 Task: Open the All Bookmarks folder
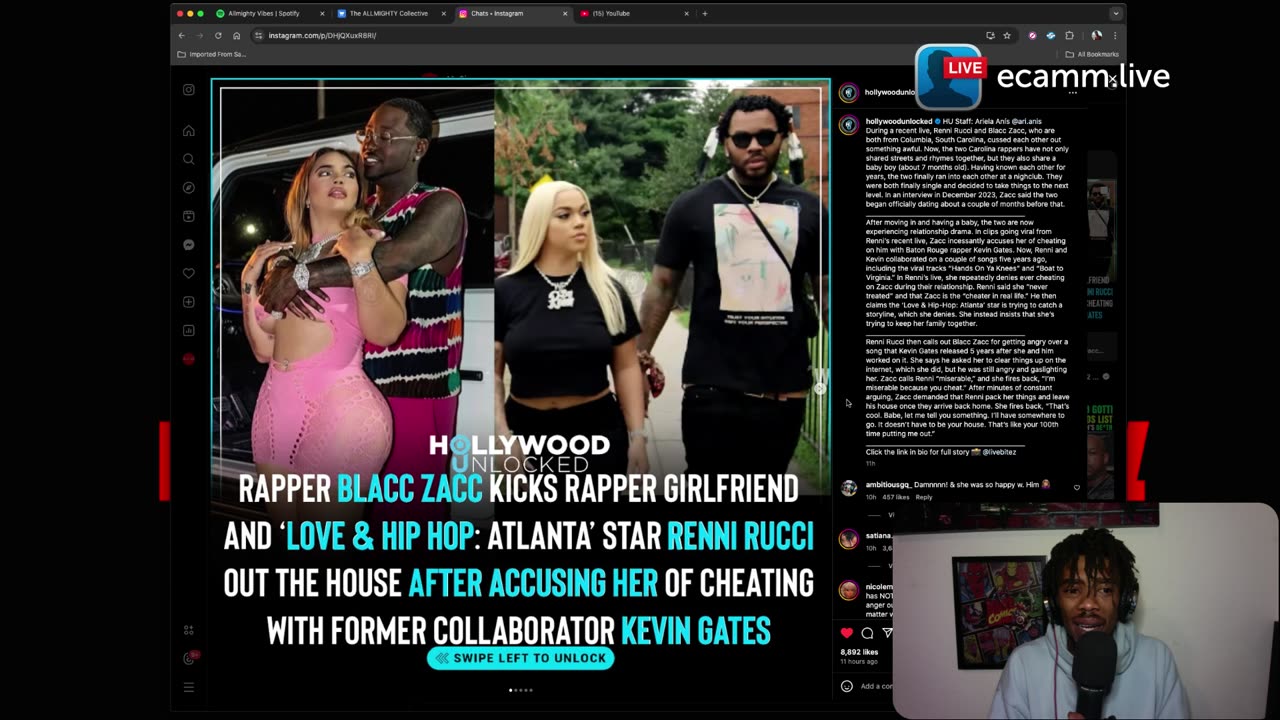1092,54
